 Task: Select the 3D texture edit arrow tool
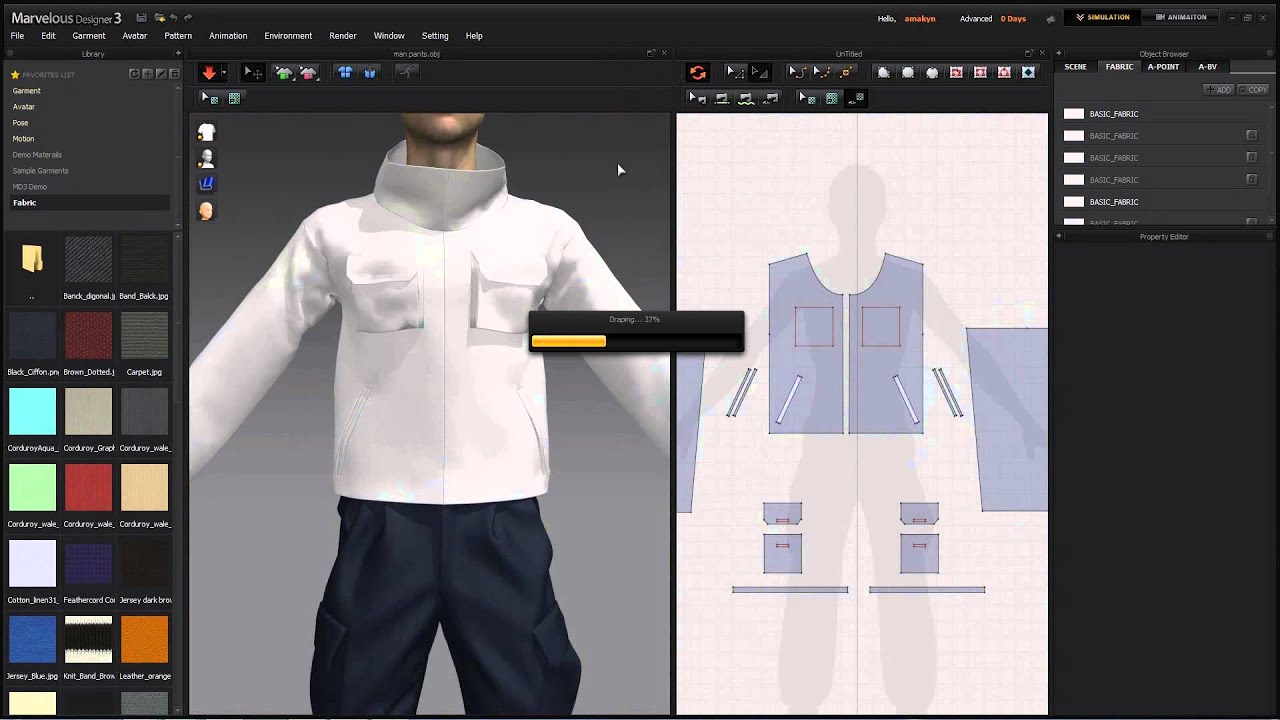(210, 98)
